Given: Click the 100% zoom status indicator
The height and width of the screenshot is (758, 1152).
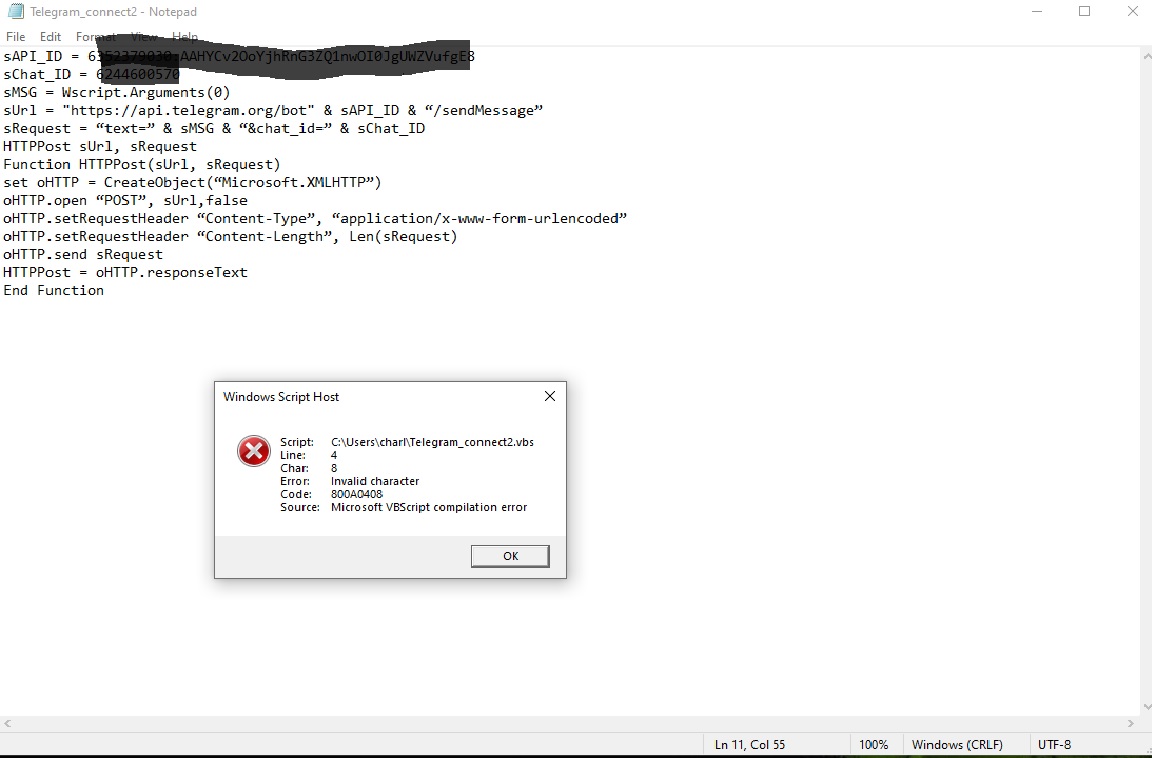Looking at the screenshot, I should [x=874, y=745].
